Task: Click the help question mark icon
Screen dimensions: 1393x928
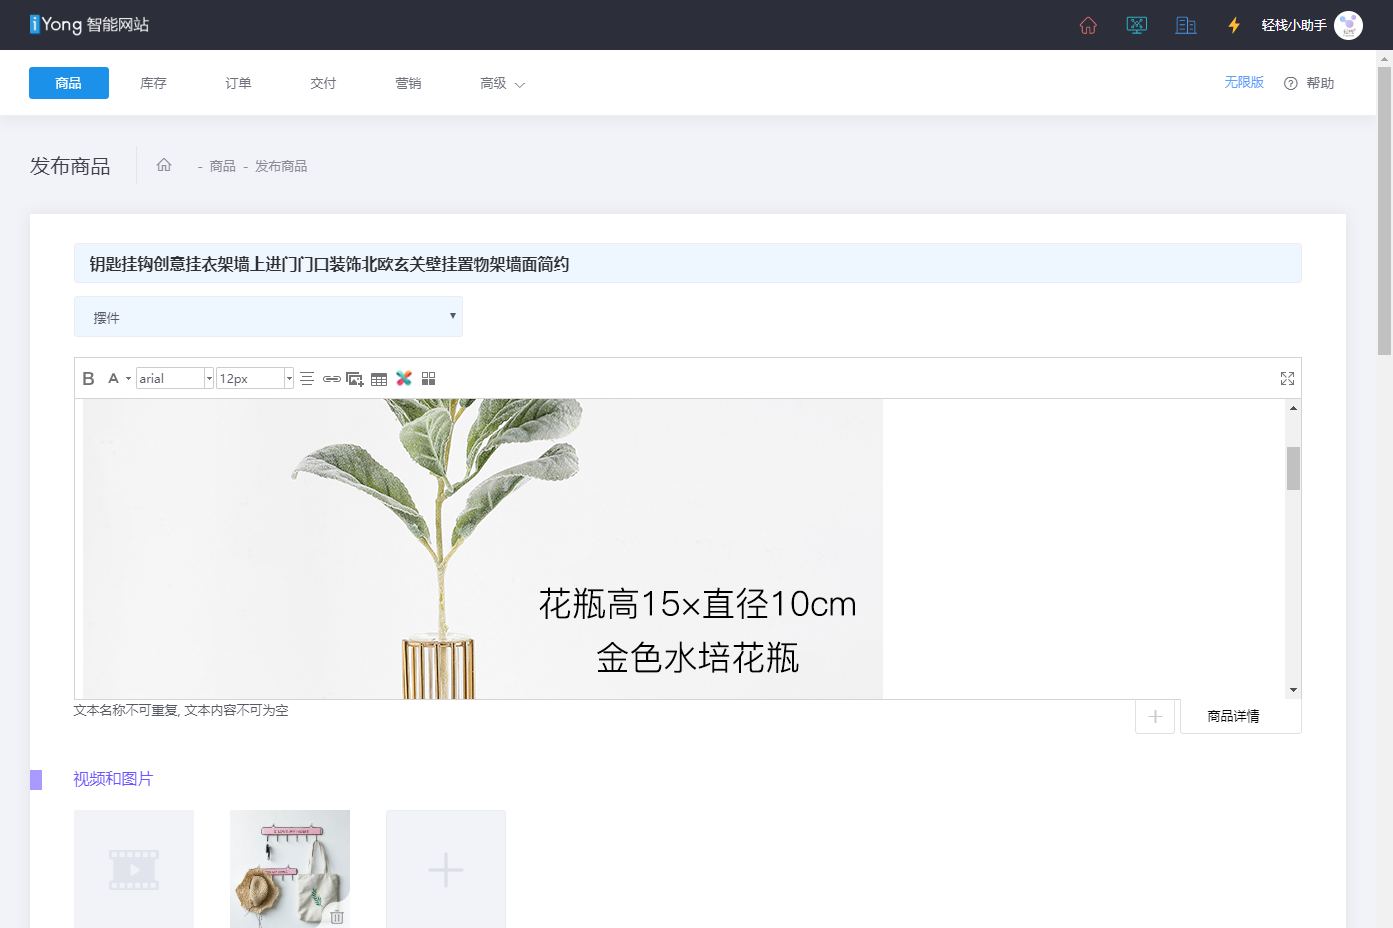Action: pos(1291,83)
